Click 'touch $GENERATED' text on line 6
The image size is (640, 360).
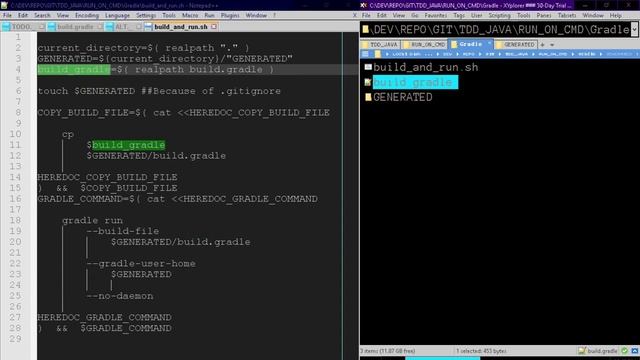coord(86,91)
